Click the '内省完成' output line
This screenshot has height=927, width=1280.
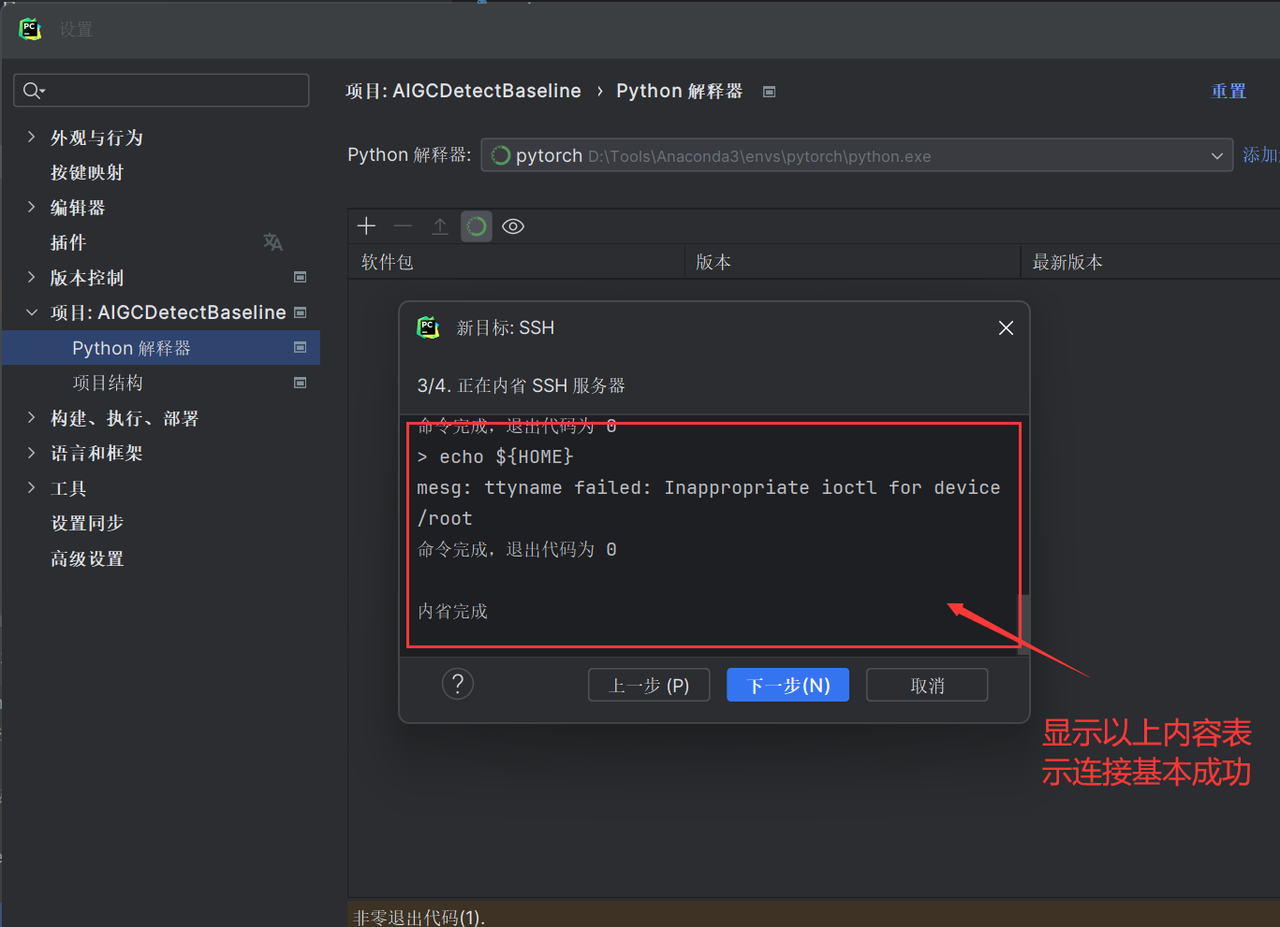pyautogui.click(x=452, y=611)
